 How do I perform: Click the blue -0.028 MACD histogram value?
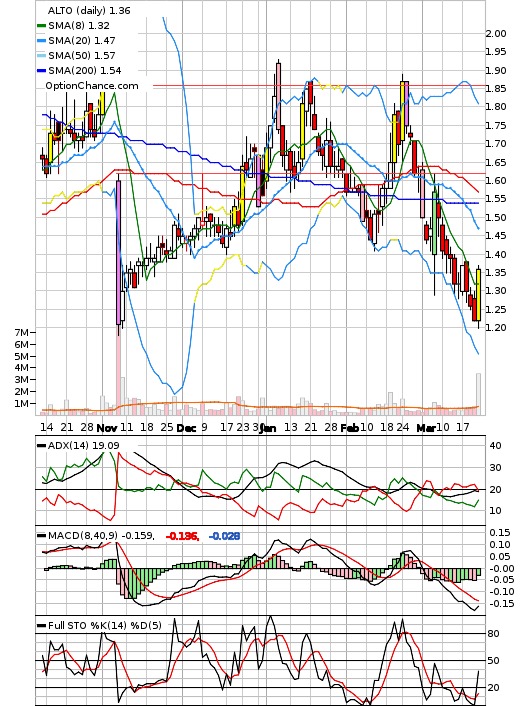tap(224, 536)
